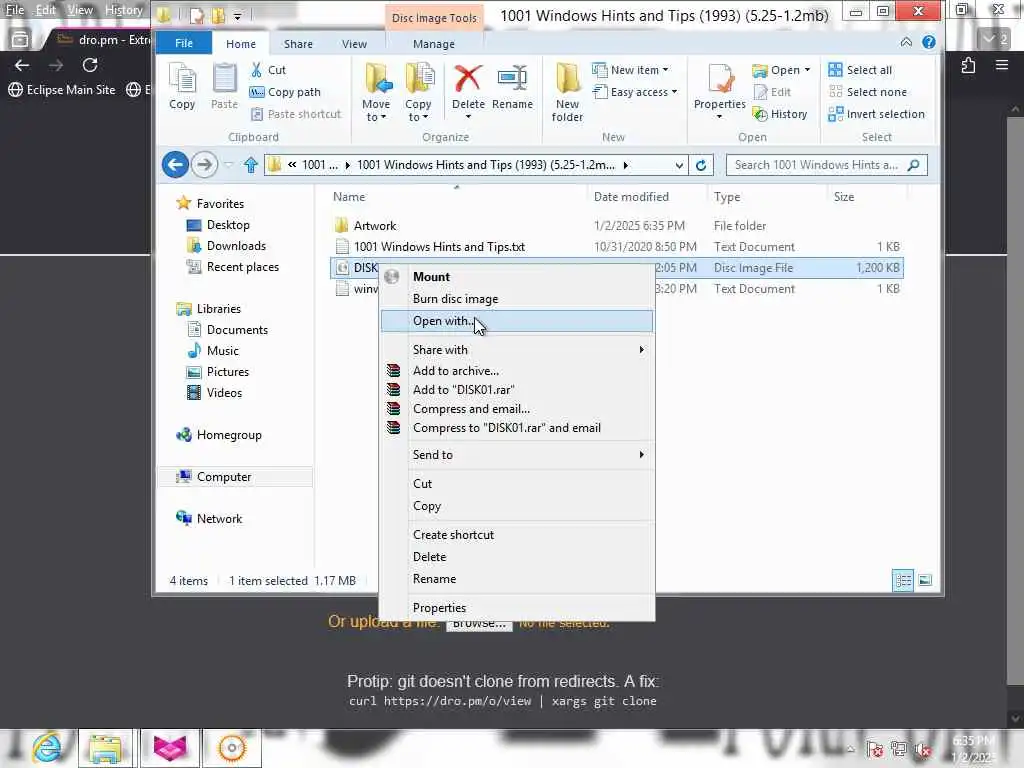1024x768 pixels.
Task: Open Downloads in Favorites sidebar
Action: coord(227,246)
